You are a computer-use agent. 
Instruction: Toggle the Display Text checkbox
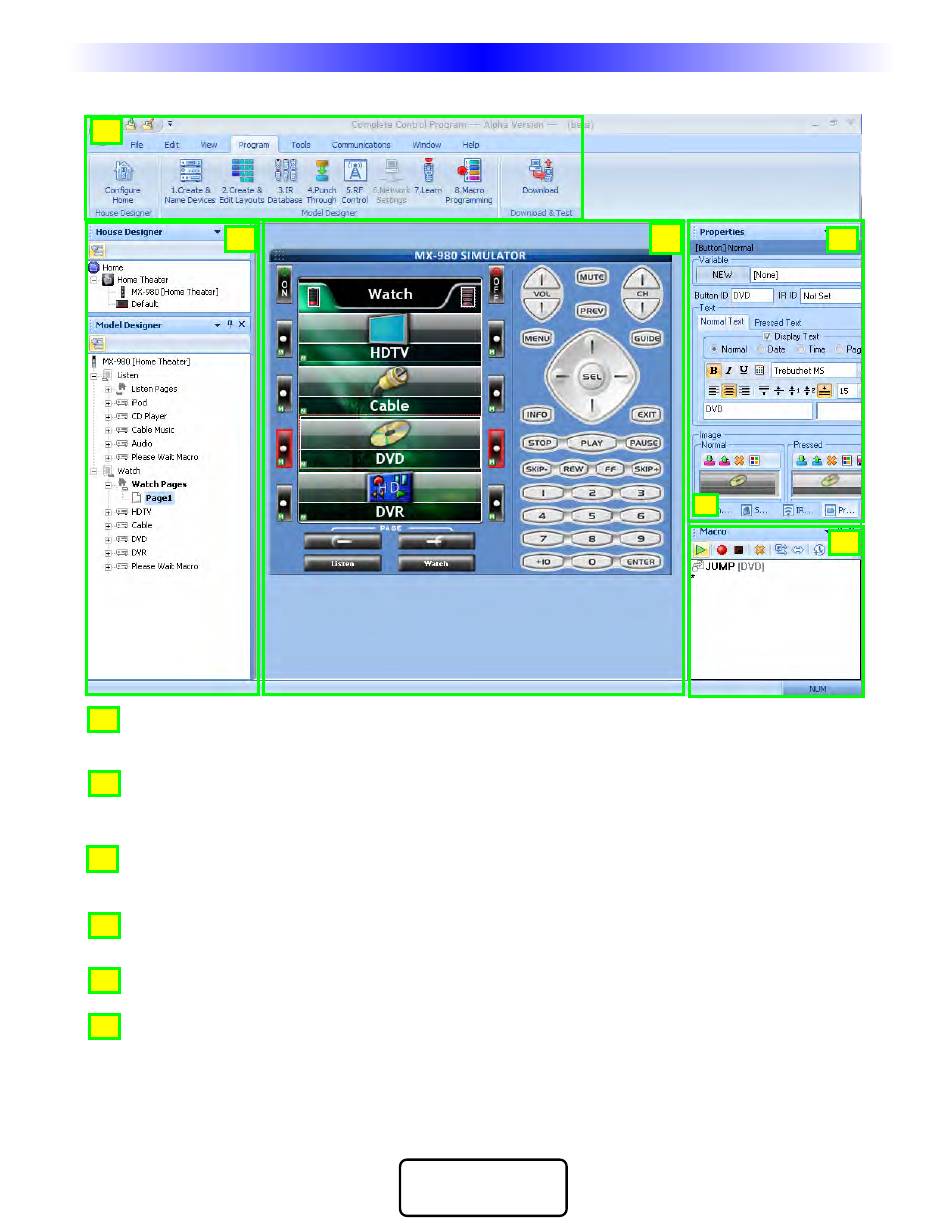pos(767,337)
